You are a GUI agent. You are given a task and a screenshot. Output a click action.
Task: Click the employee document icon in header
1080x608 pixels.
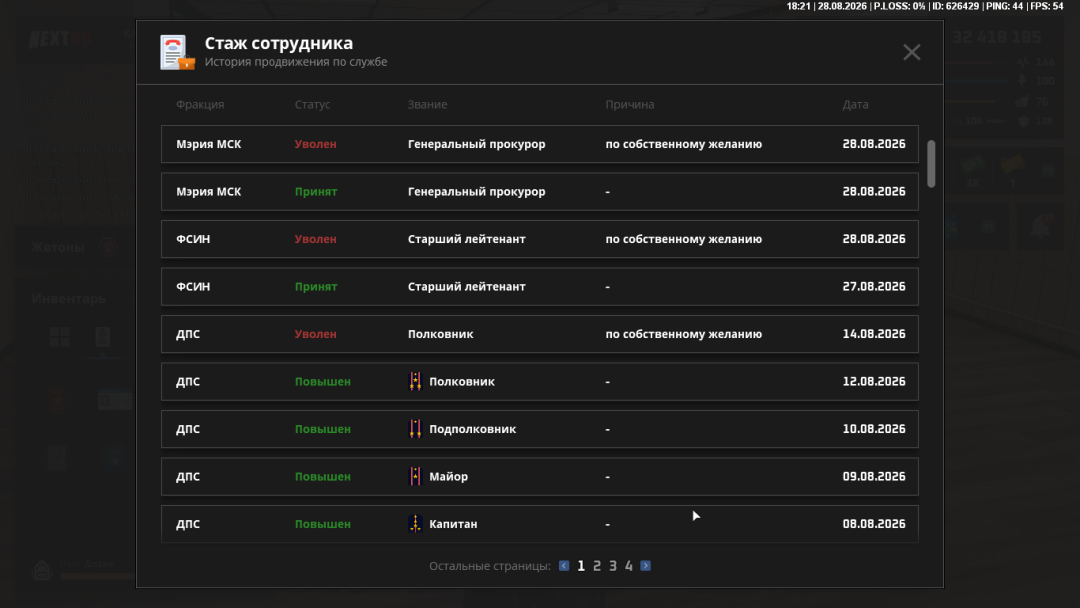pyautogui.click(x=177, y=52)
